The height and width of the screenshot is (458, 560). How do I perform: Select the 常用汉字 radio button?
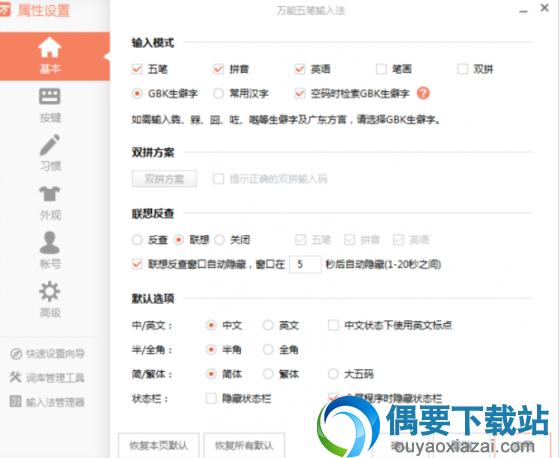click(219, 94)
